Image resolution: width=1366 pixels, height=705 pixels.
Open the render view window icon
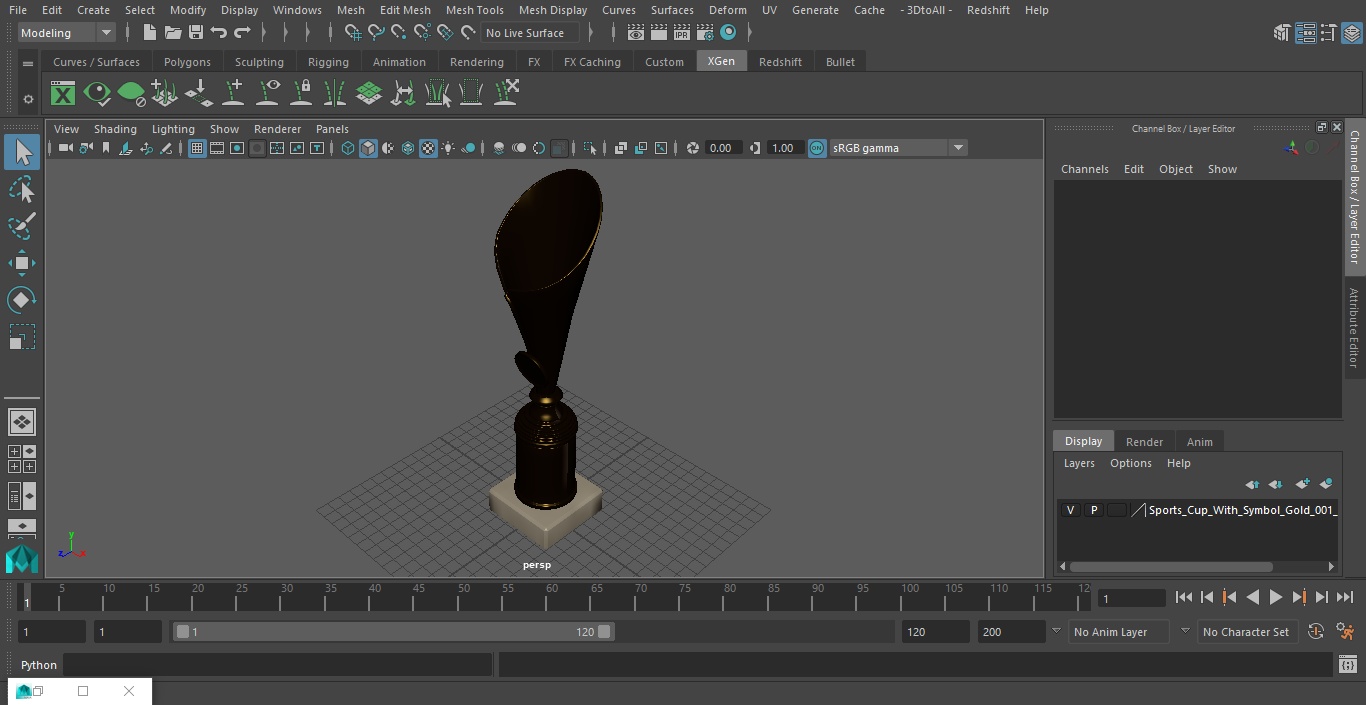pos(636,33)
